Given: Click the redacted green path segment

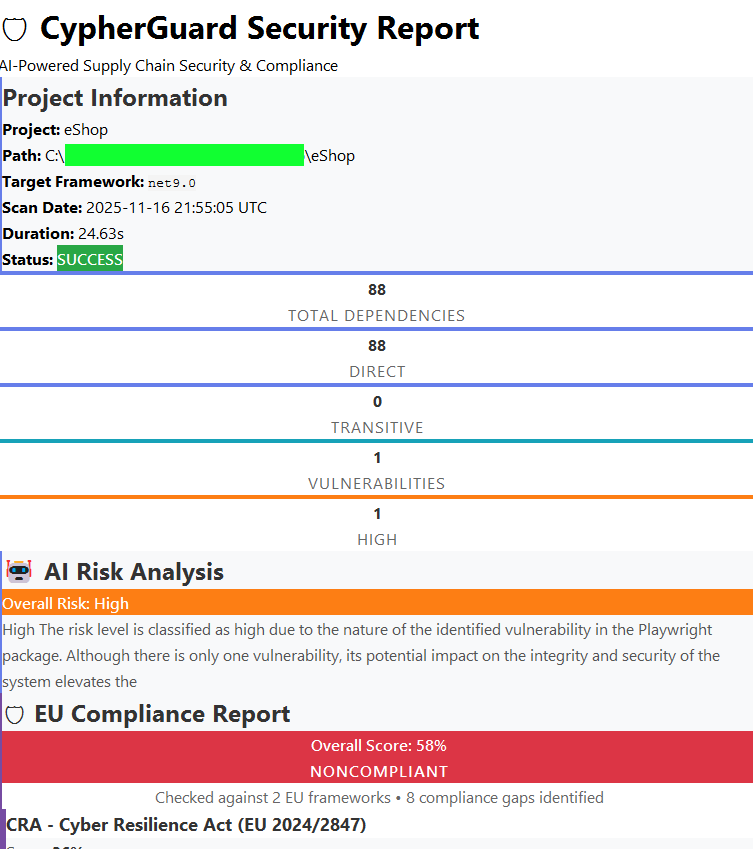Looking at the screenshot, I should (x=184, y=155).
